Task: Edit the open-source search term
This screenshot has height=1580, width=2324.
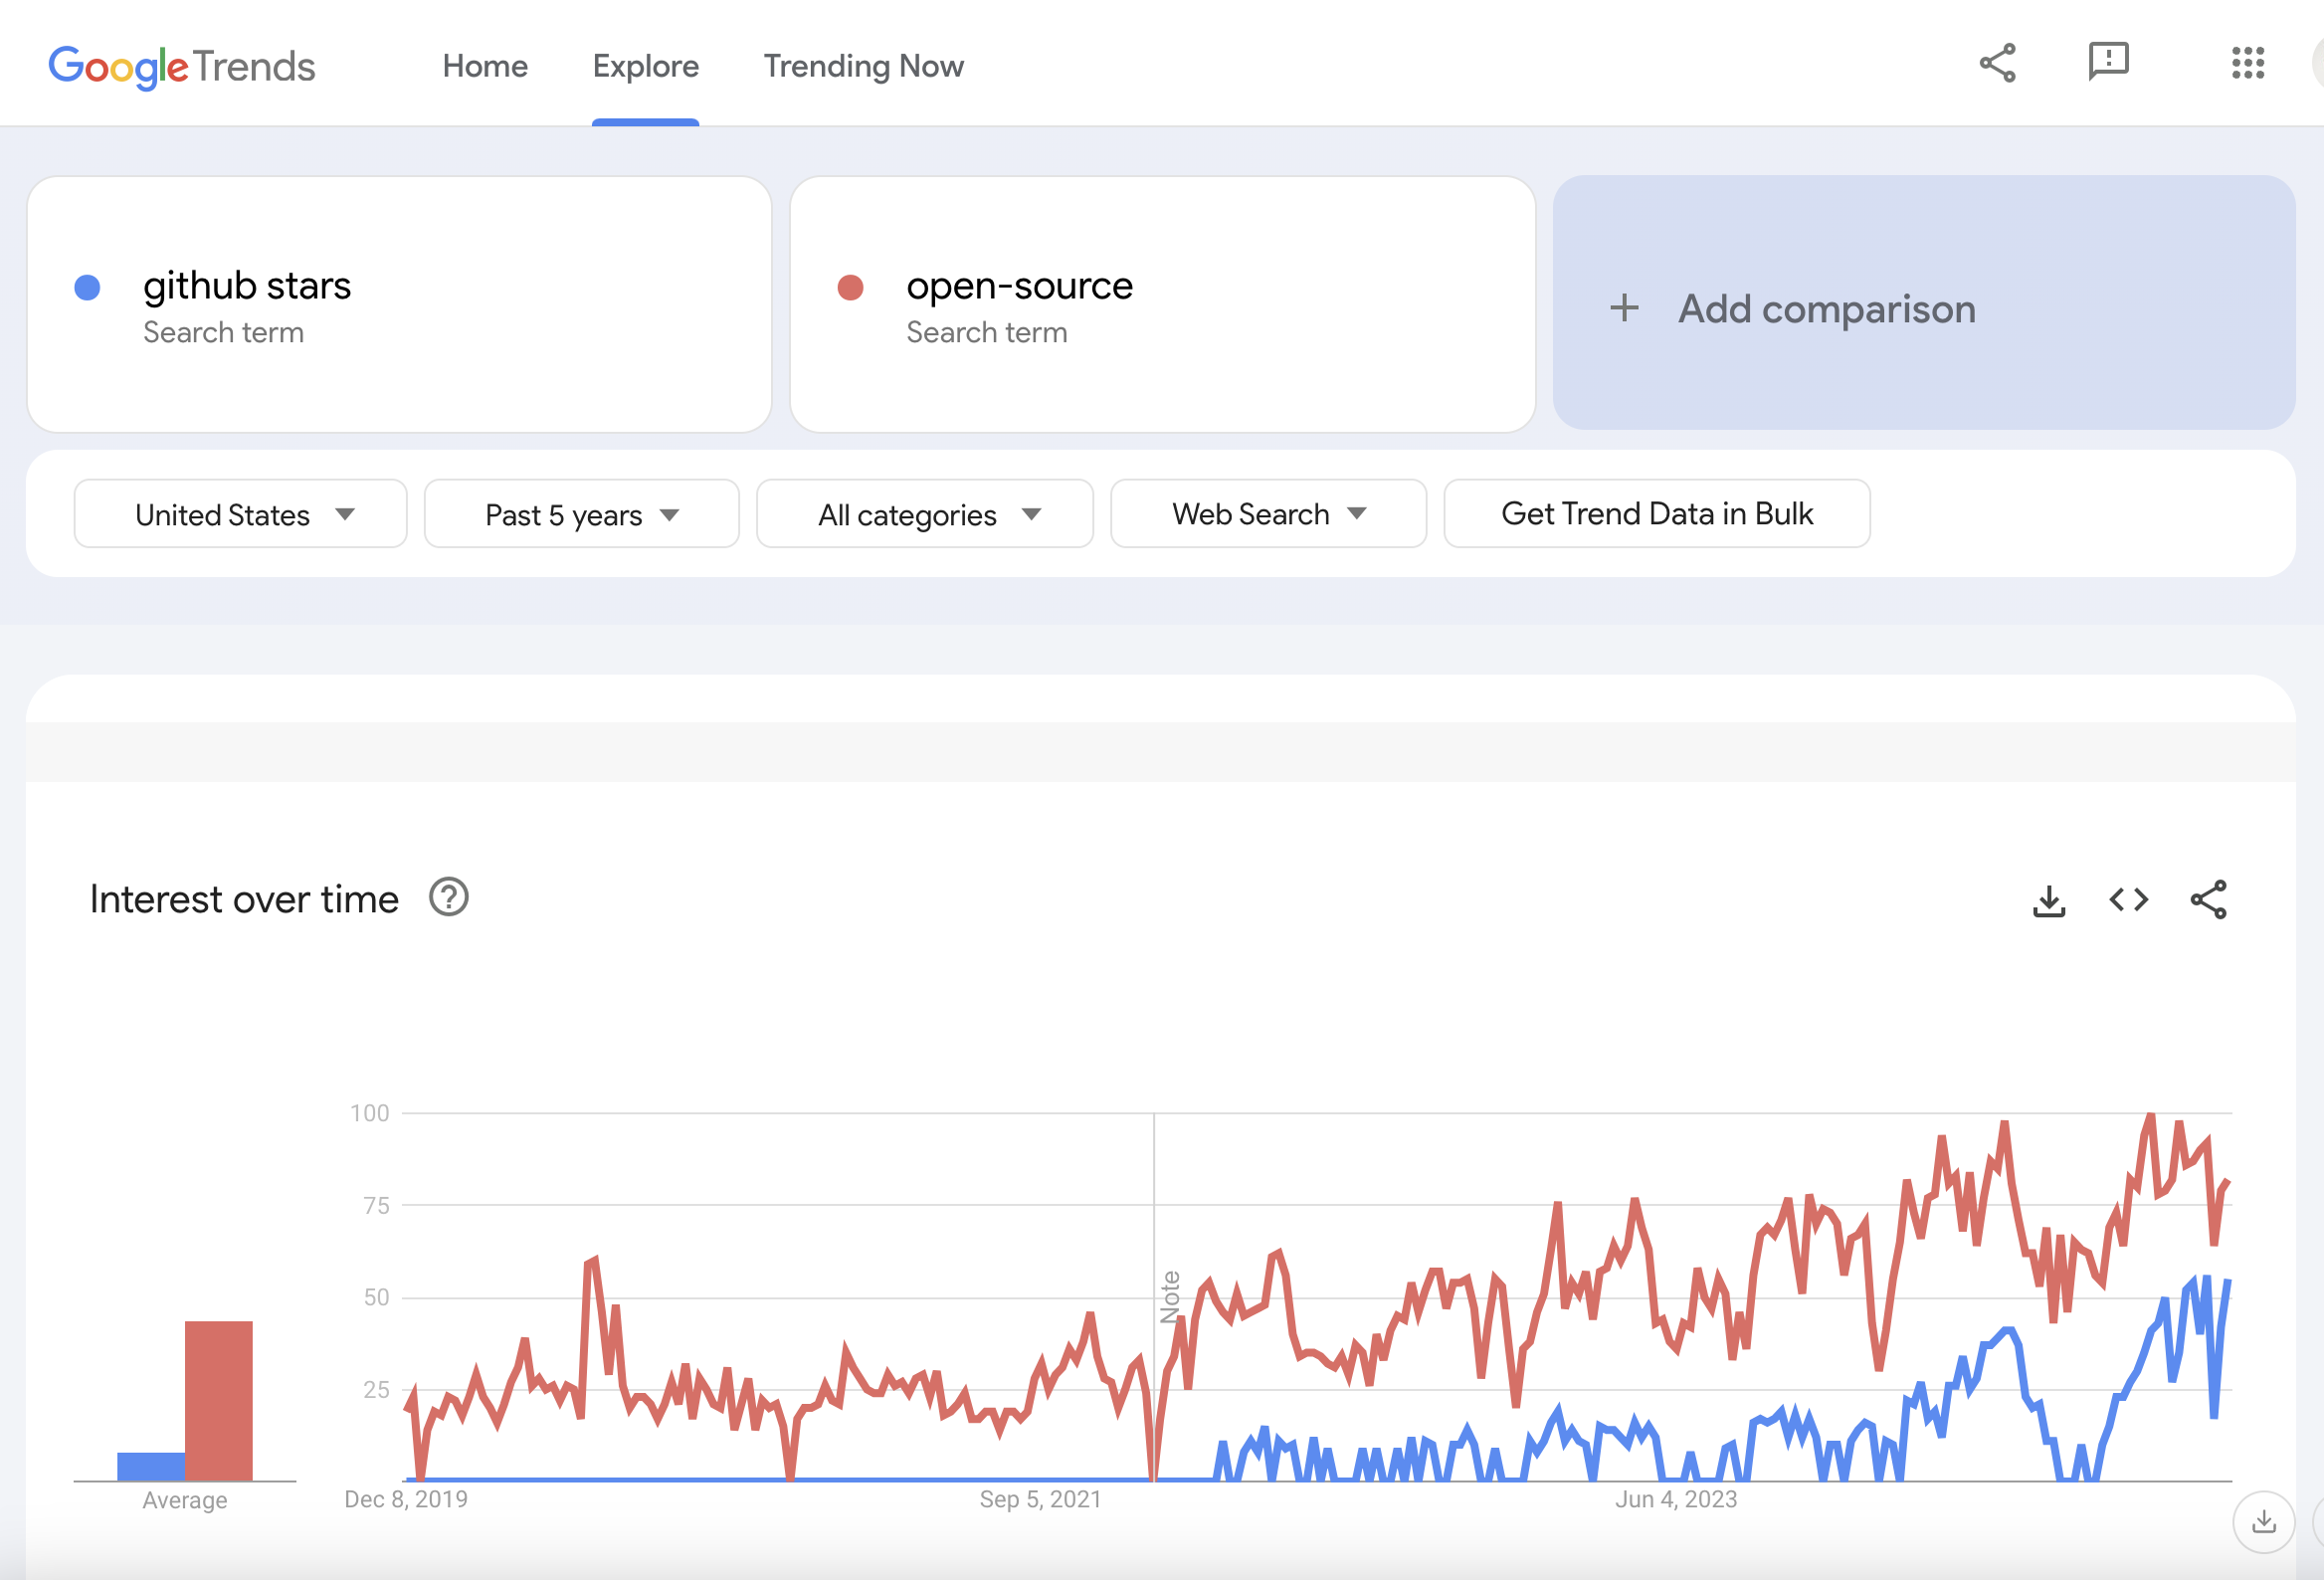Action: click(1019, 287)
